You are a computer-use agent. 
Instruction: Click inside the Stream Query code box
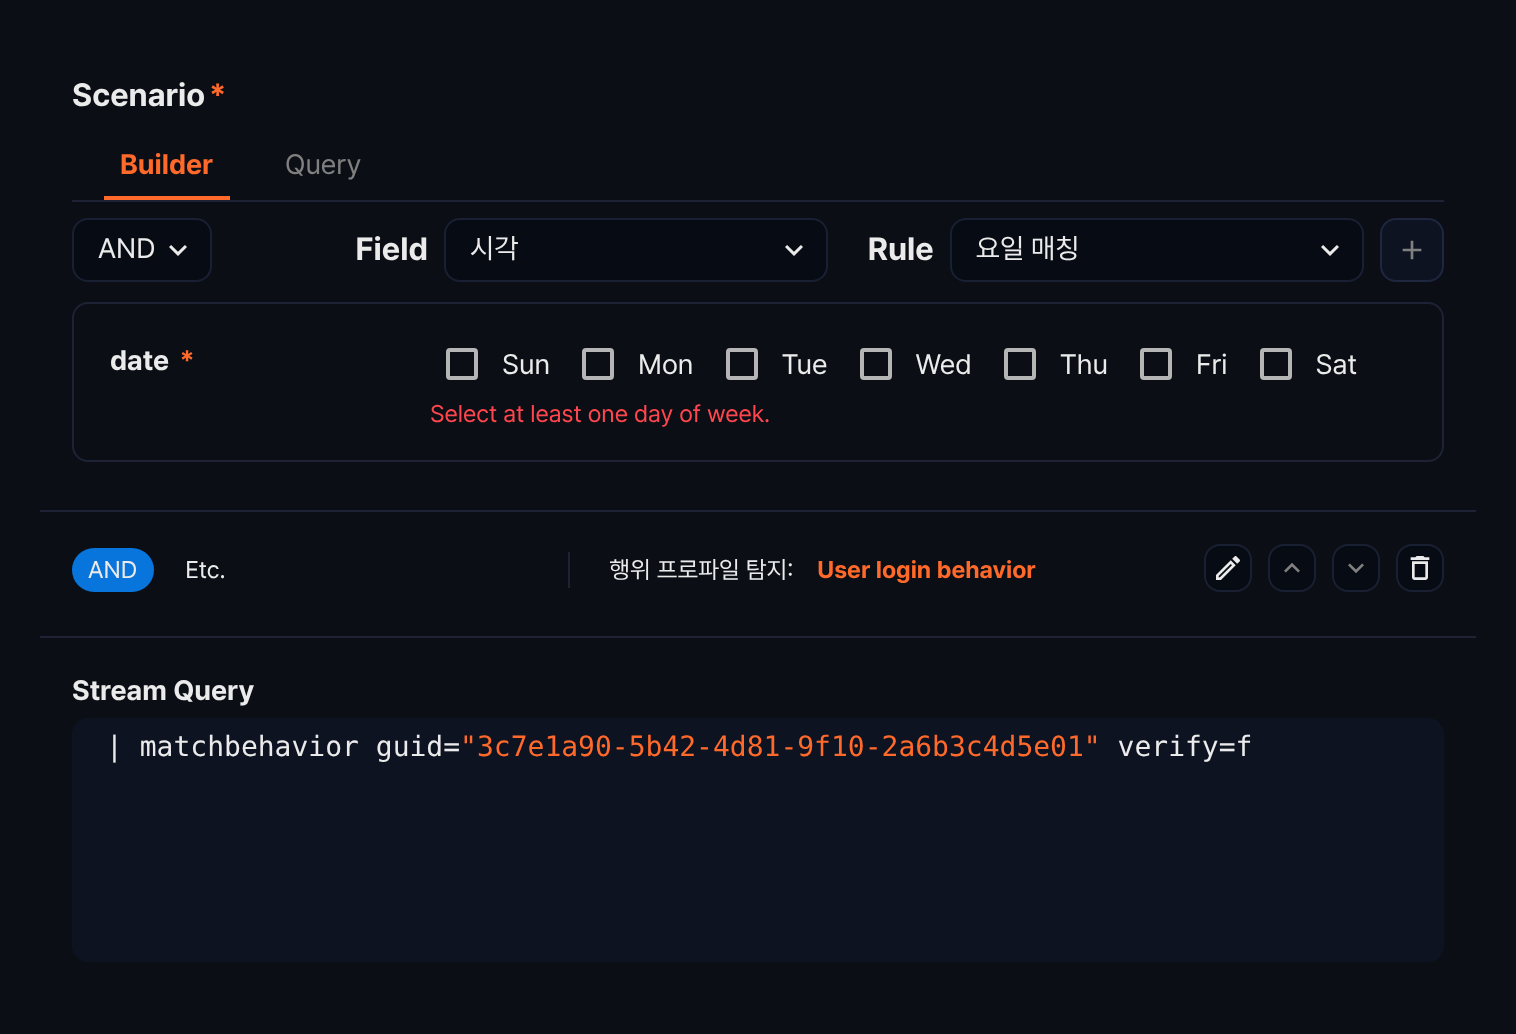[758, 840]
